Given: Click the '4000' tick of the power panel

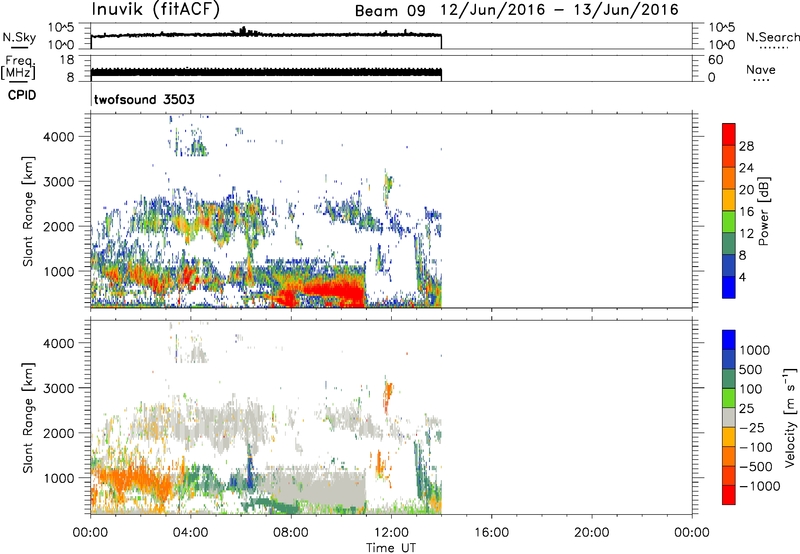Looking at the screenshot, I should point(59,137).
